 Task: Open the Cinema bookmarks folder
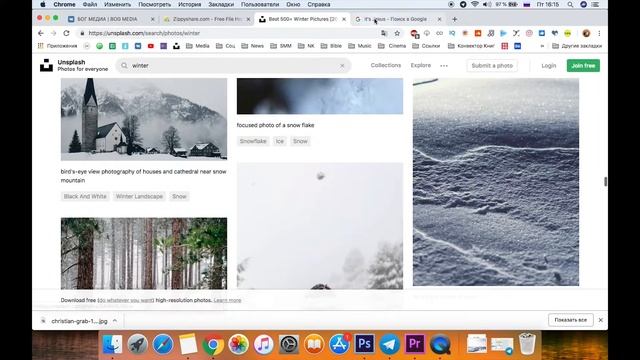(392, 46)
